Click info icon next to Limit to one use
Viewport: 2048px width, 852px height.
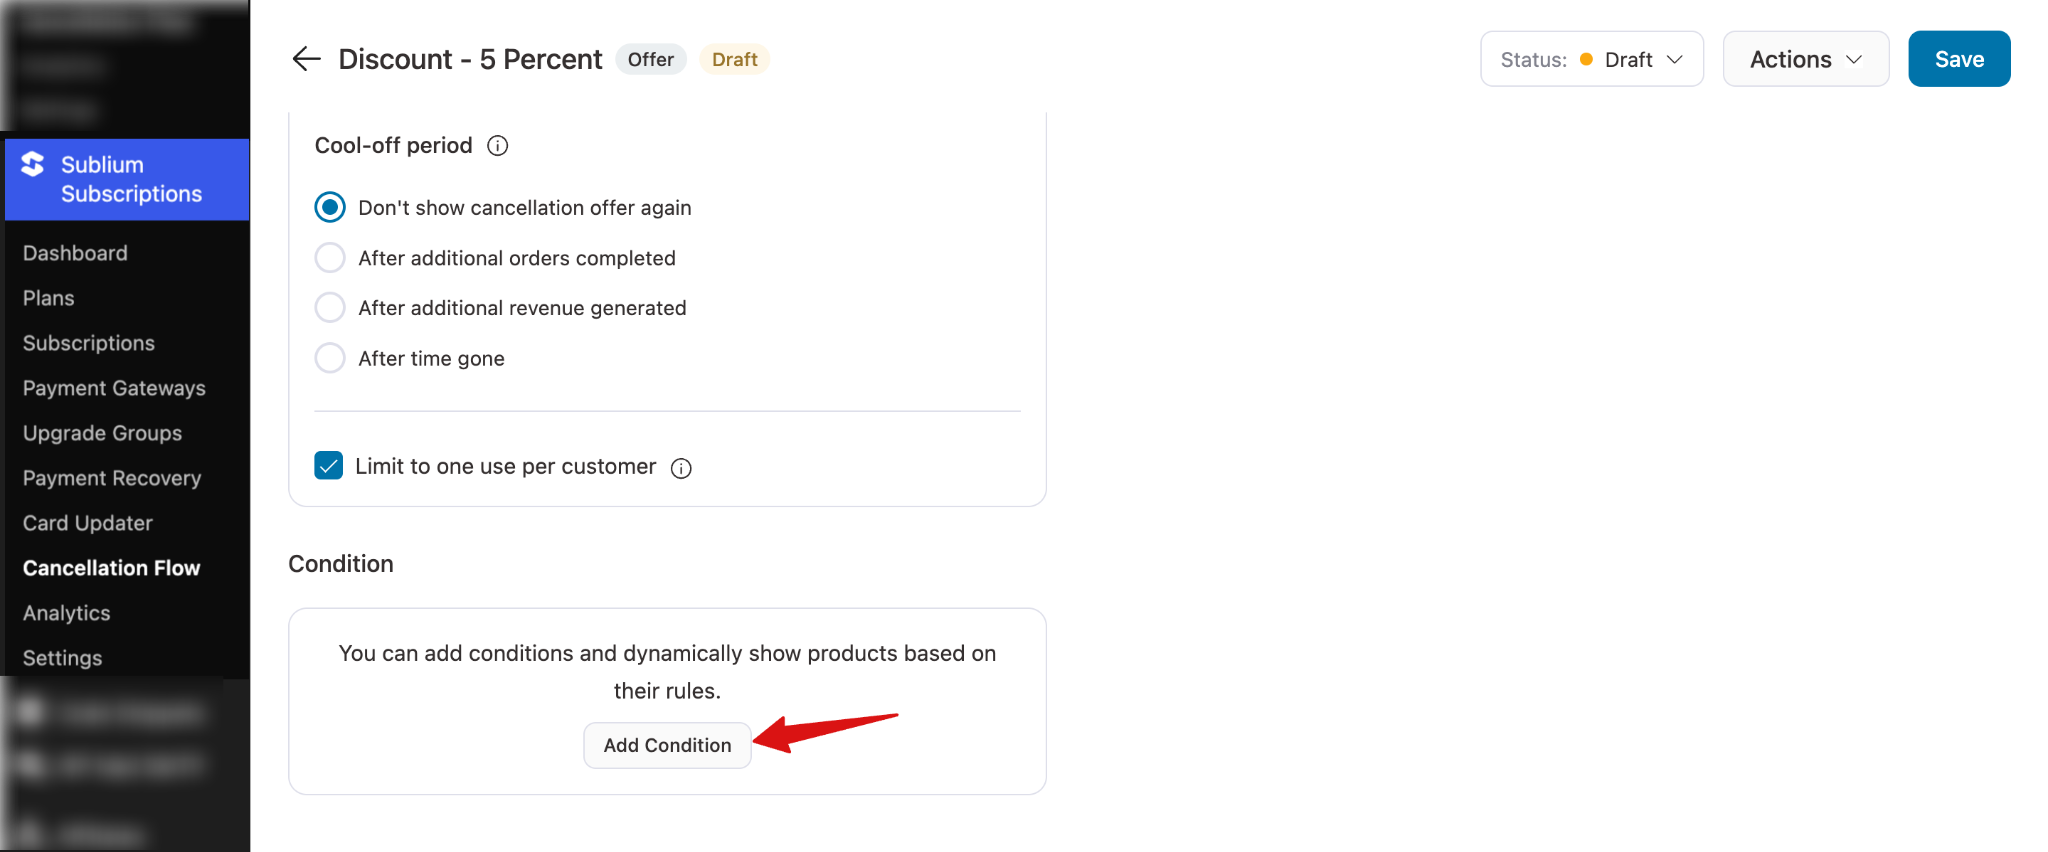(681, 468)
